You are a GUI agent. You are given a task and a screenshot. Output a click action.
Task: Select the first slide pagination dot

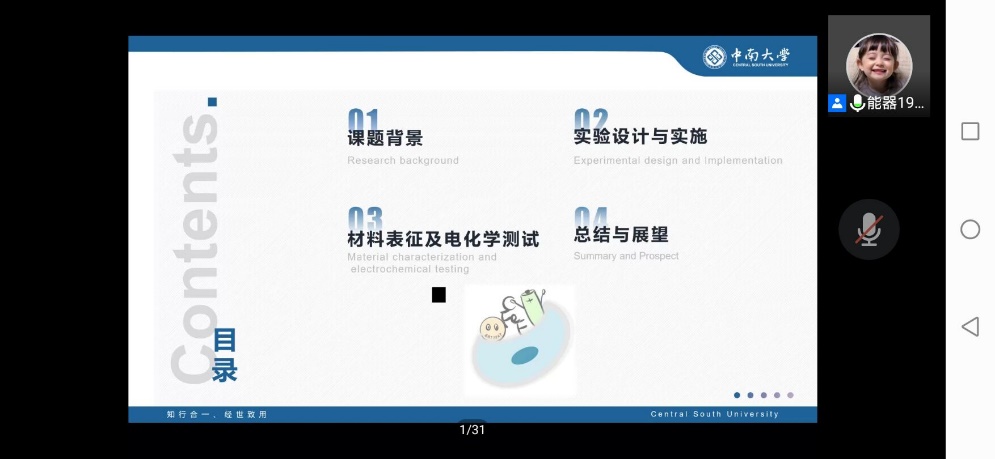pos(737,395)
